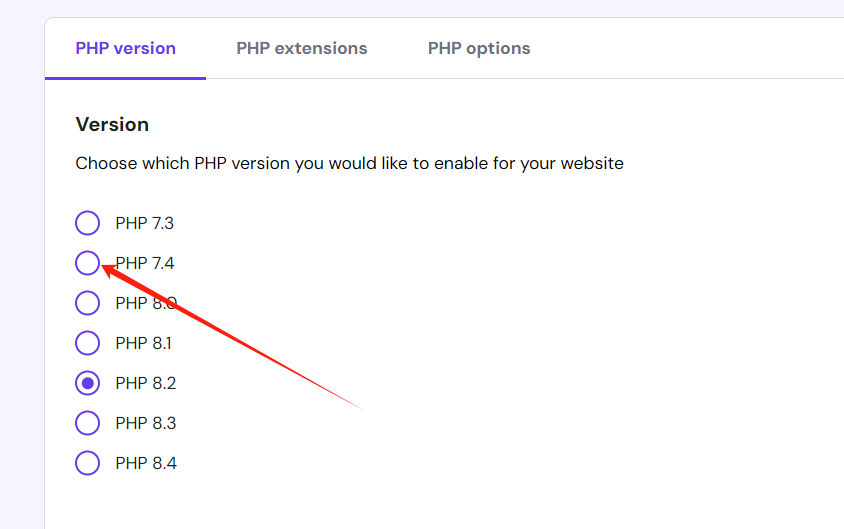Viewport: 844px width, 529px height.
Task: Enable the PHP 8.0 radio button
Action: [x=88, y=303]
